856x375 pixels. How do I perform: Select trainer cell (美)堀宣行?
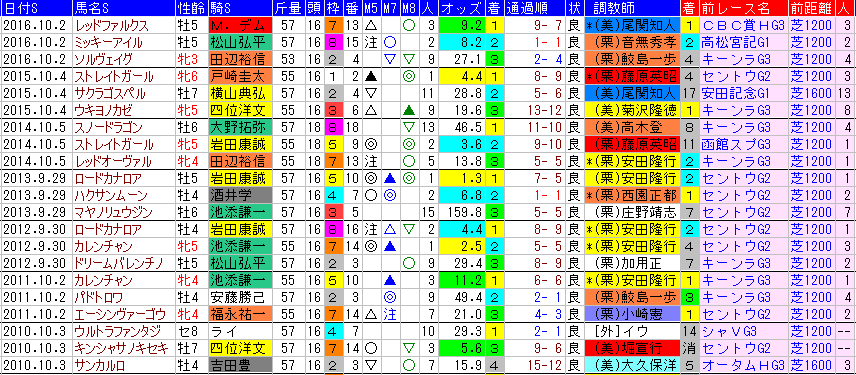pyautogui.click(x=631, y=349)
